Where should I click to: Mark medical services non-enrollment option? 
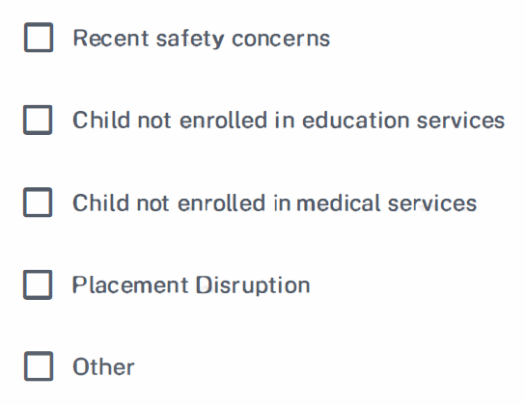click(38, 202)
